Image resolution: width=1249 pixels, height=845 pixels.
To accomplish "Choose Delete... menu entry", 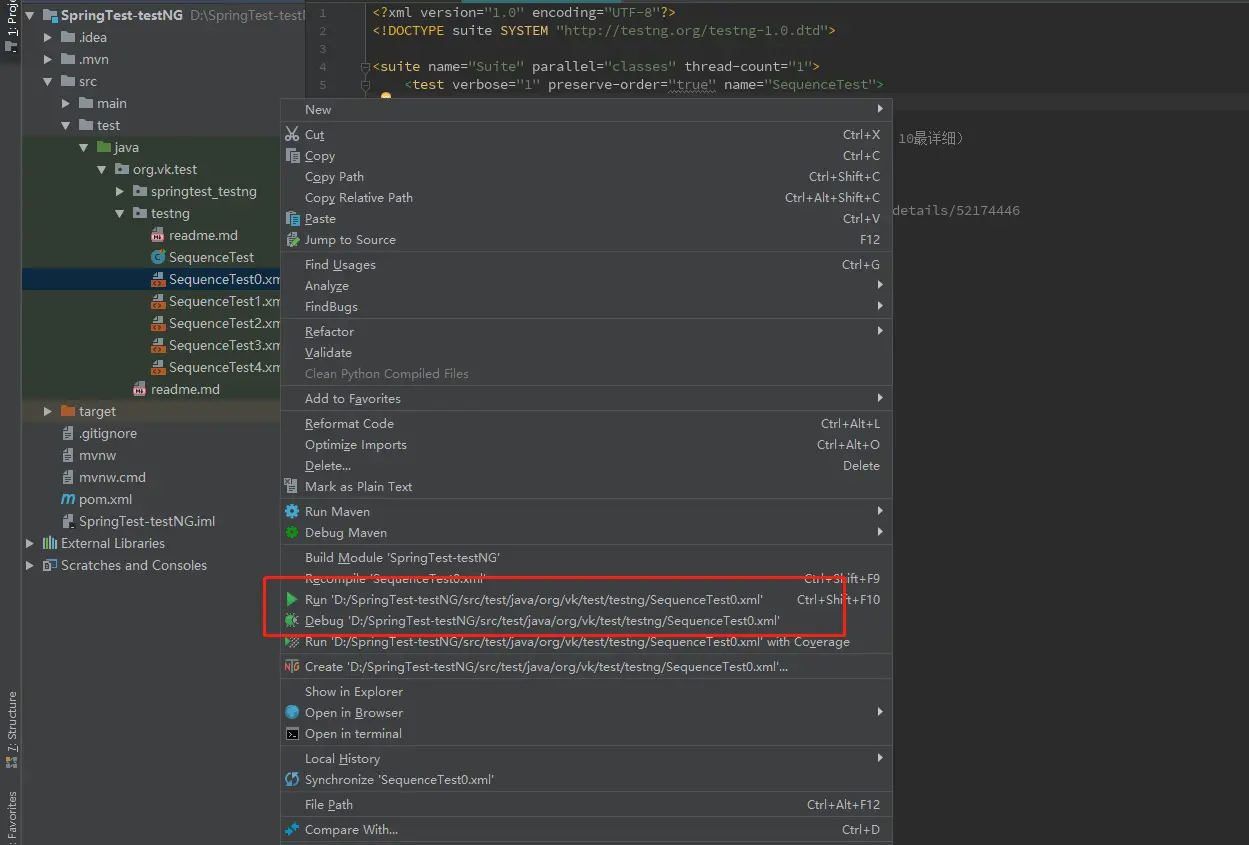I will pyautogui.click(x=586, y=465).
